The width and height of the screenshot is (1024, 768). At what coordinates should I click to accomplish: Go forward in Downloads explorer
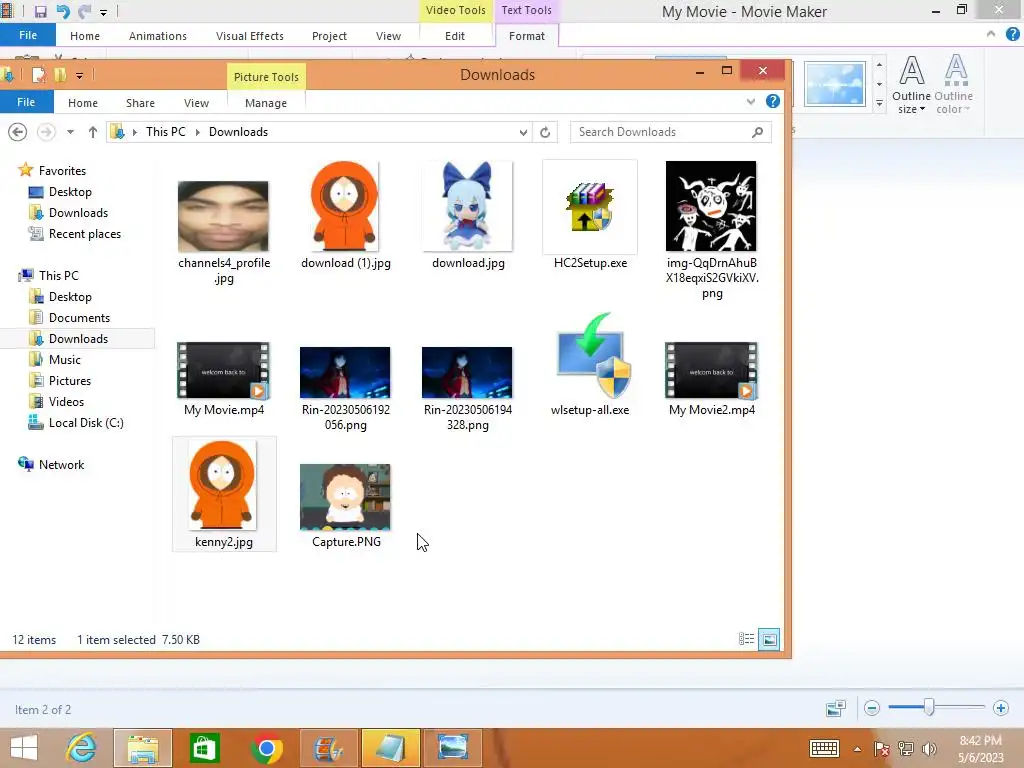[x=46, y=132]
